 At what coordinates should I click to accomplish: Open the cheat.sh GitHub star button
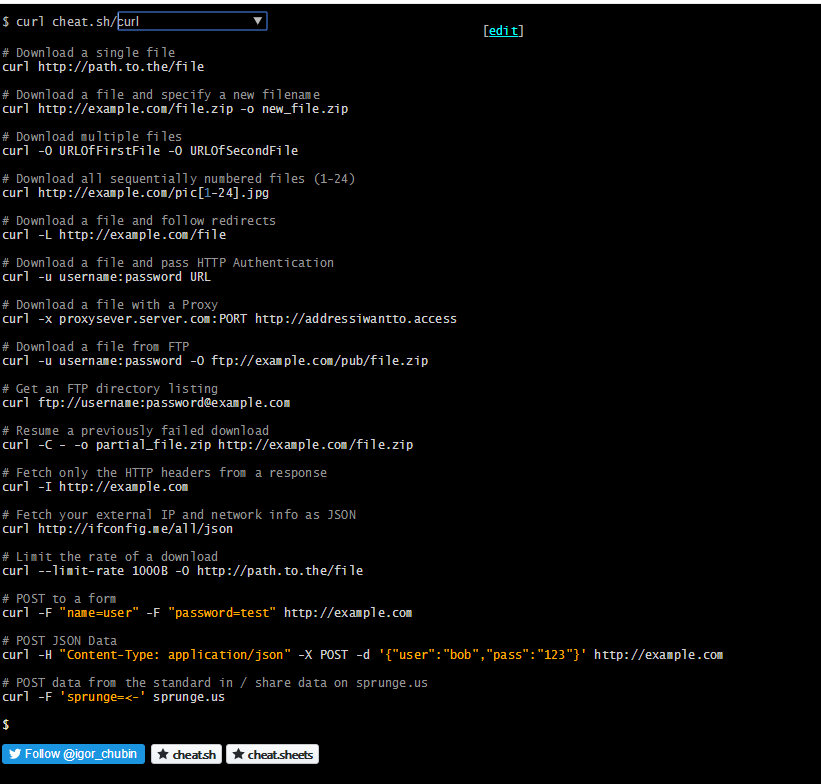(186, 754)
